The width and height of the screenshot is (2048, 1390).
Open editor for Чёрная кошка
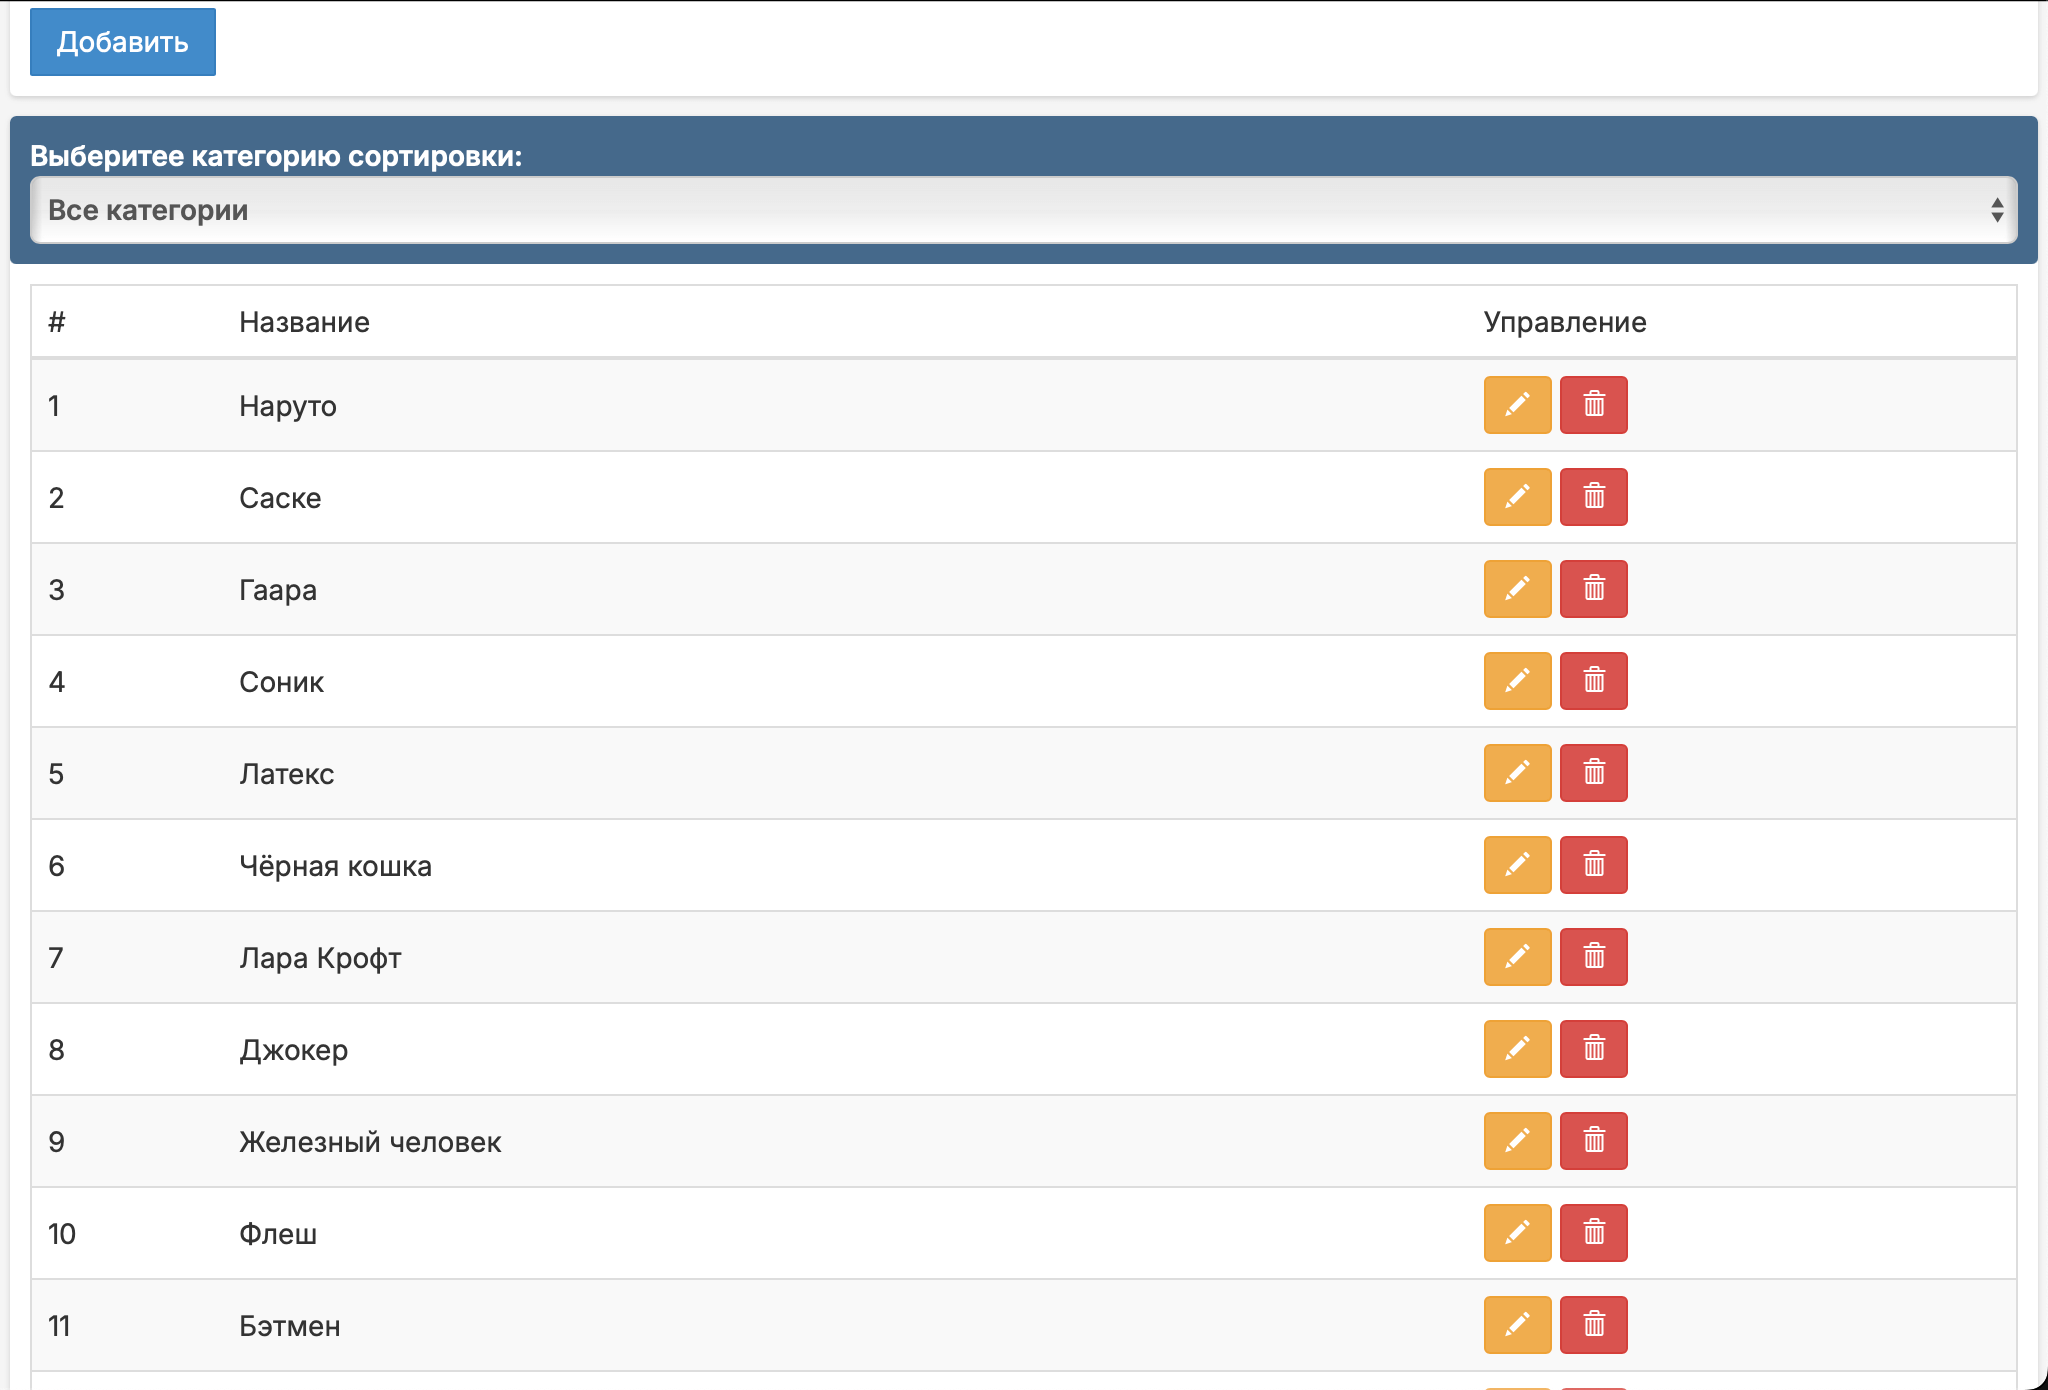(x=1517, y=865)
